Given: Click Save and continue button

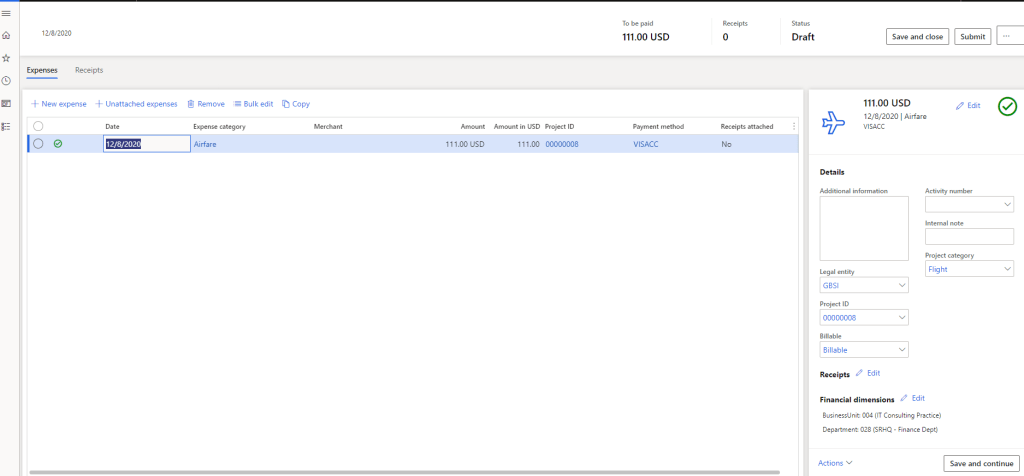Looking at the screenshot, I should click(981, 463).
